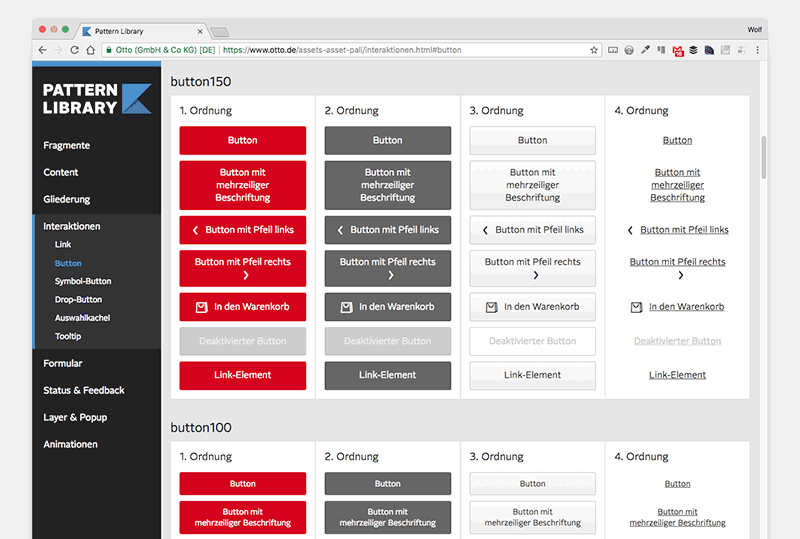Image resolution: width=800 pixels, height=539 pixels.
Task: Collapse the Interaktionen sidebar section
Action: pos(72,226)
